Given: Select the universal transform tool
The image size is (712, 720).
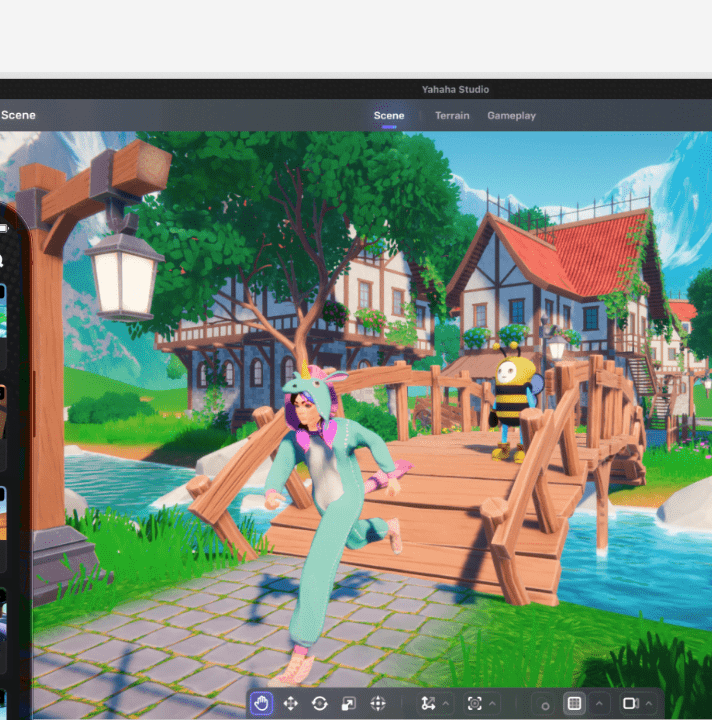Looking at the screenshot, I should pos(378,703).
